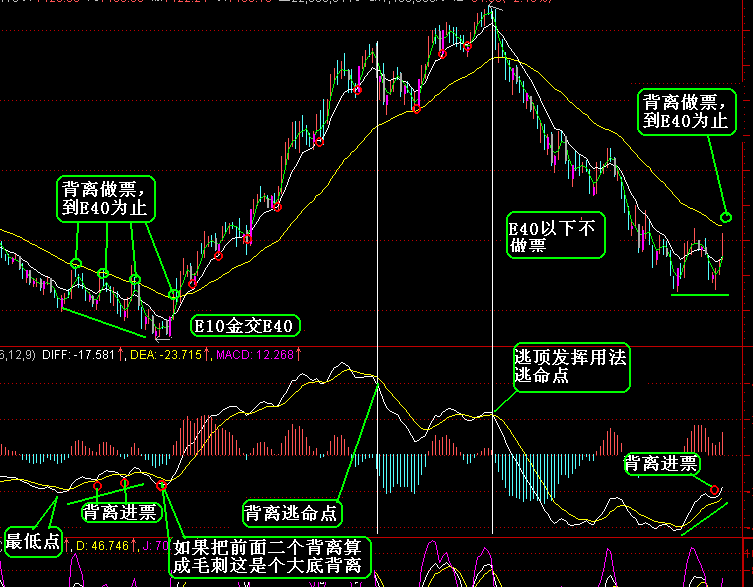The image size is (753, 587).
Task: Select the green horizontal support line at bottom right
Action: [x=700, y=295]
